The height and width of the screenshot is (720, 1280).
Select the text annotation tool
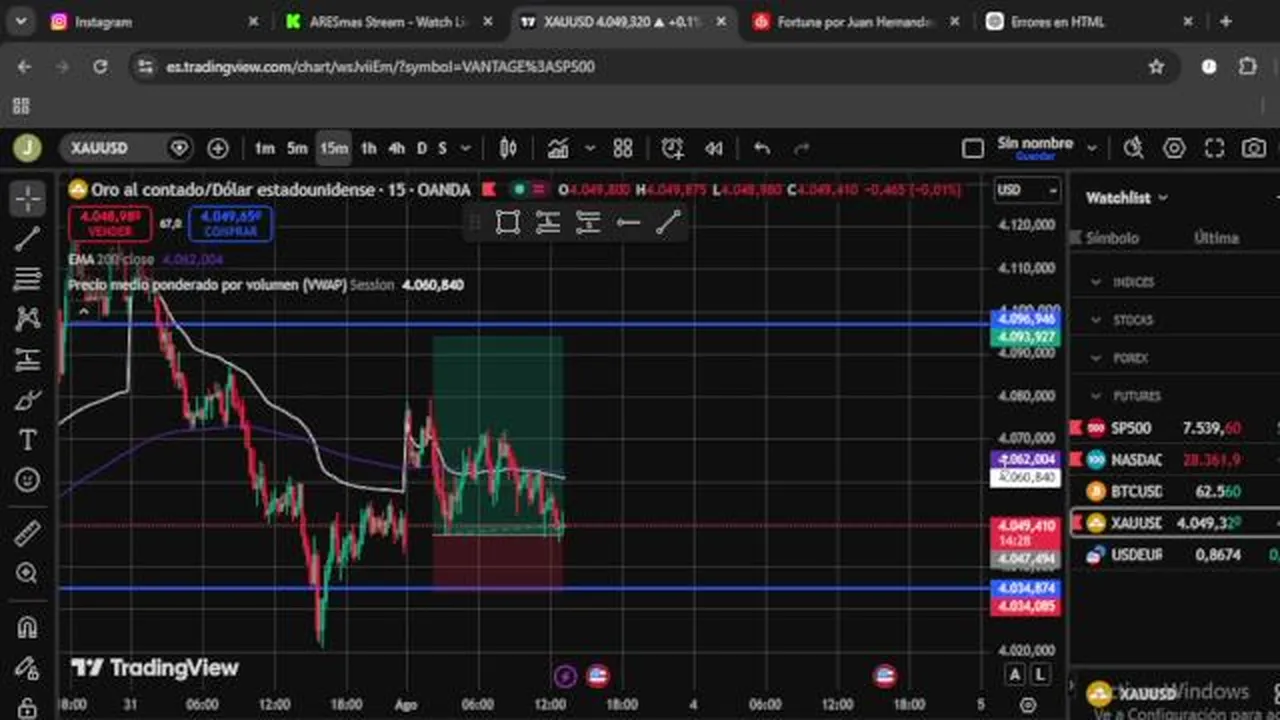[x=27, y=440]
